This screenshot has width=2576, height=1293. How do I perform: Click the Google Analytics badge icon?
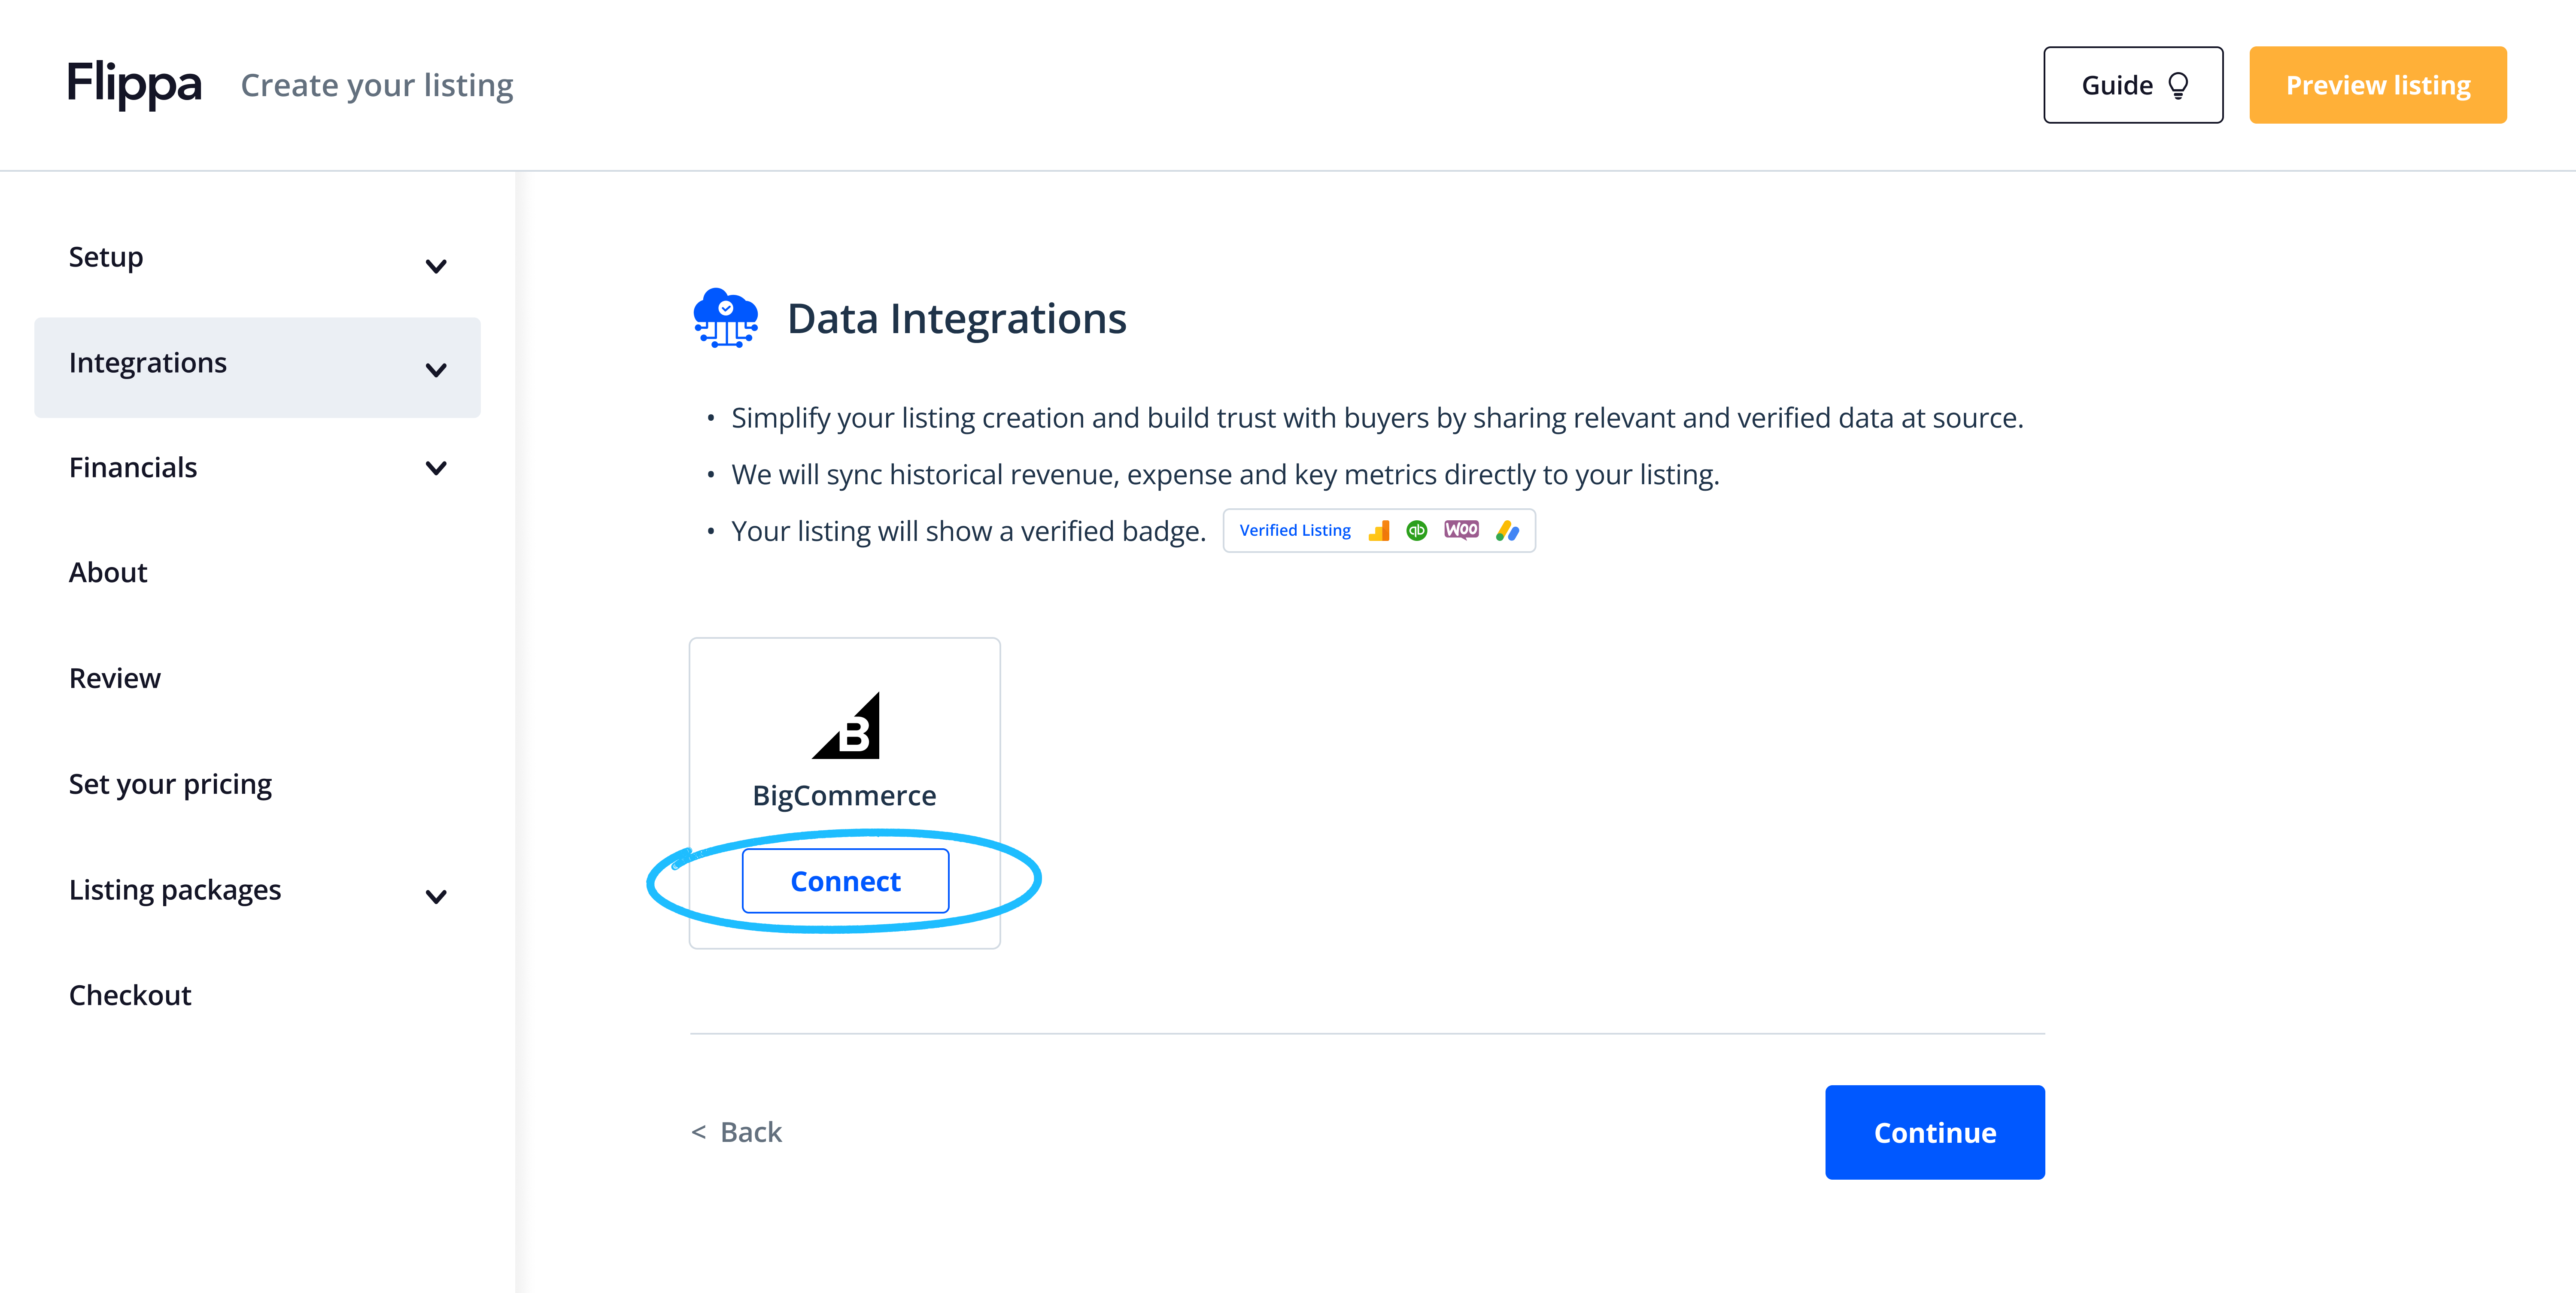click(1379, 531)
